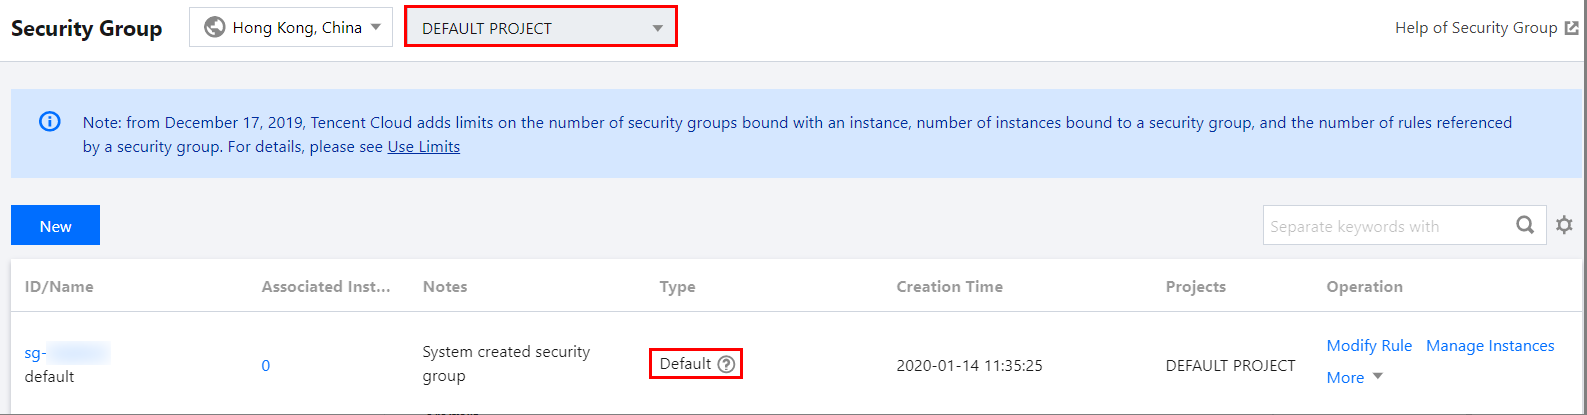Open the Use Limits link
The height and width of the screenshot is (415, 1587).
point(424,146)
